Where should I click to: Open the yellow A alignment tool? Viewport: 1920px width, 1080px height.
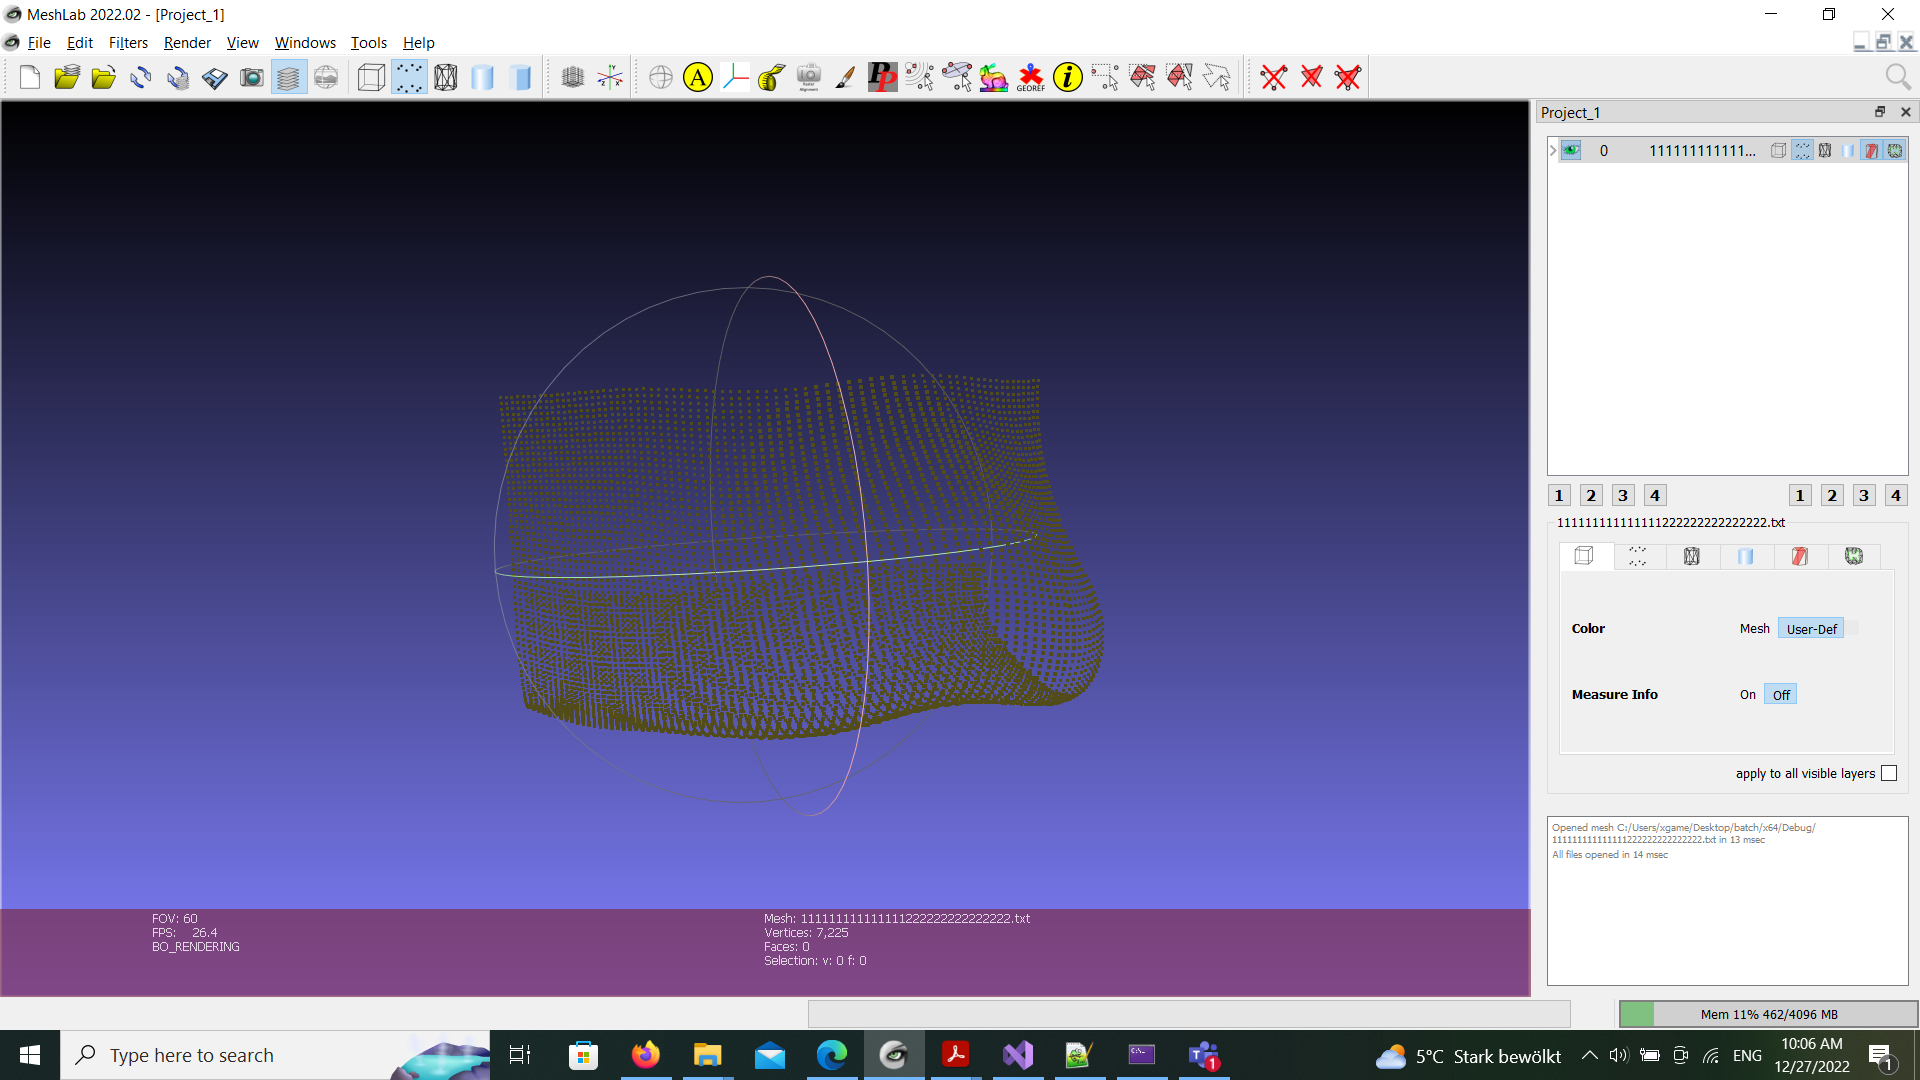point(698,77)
